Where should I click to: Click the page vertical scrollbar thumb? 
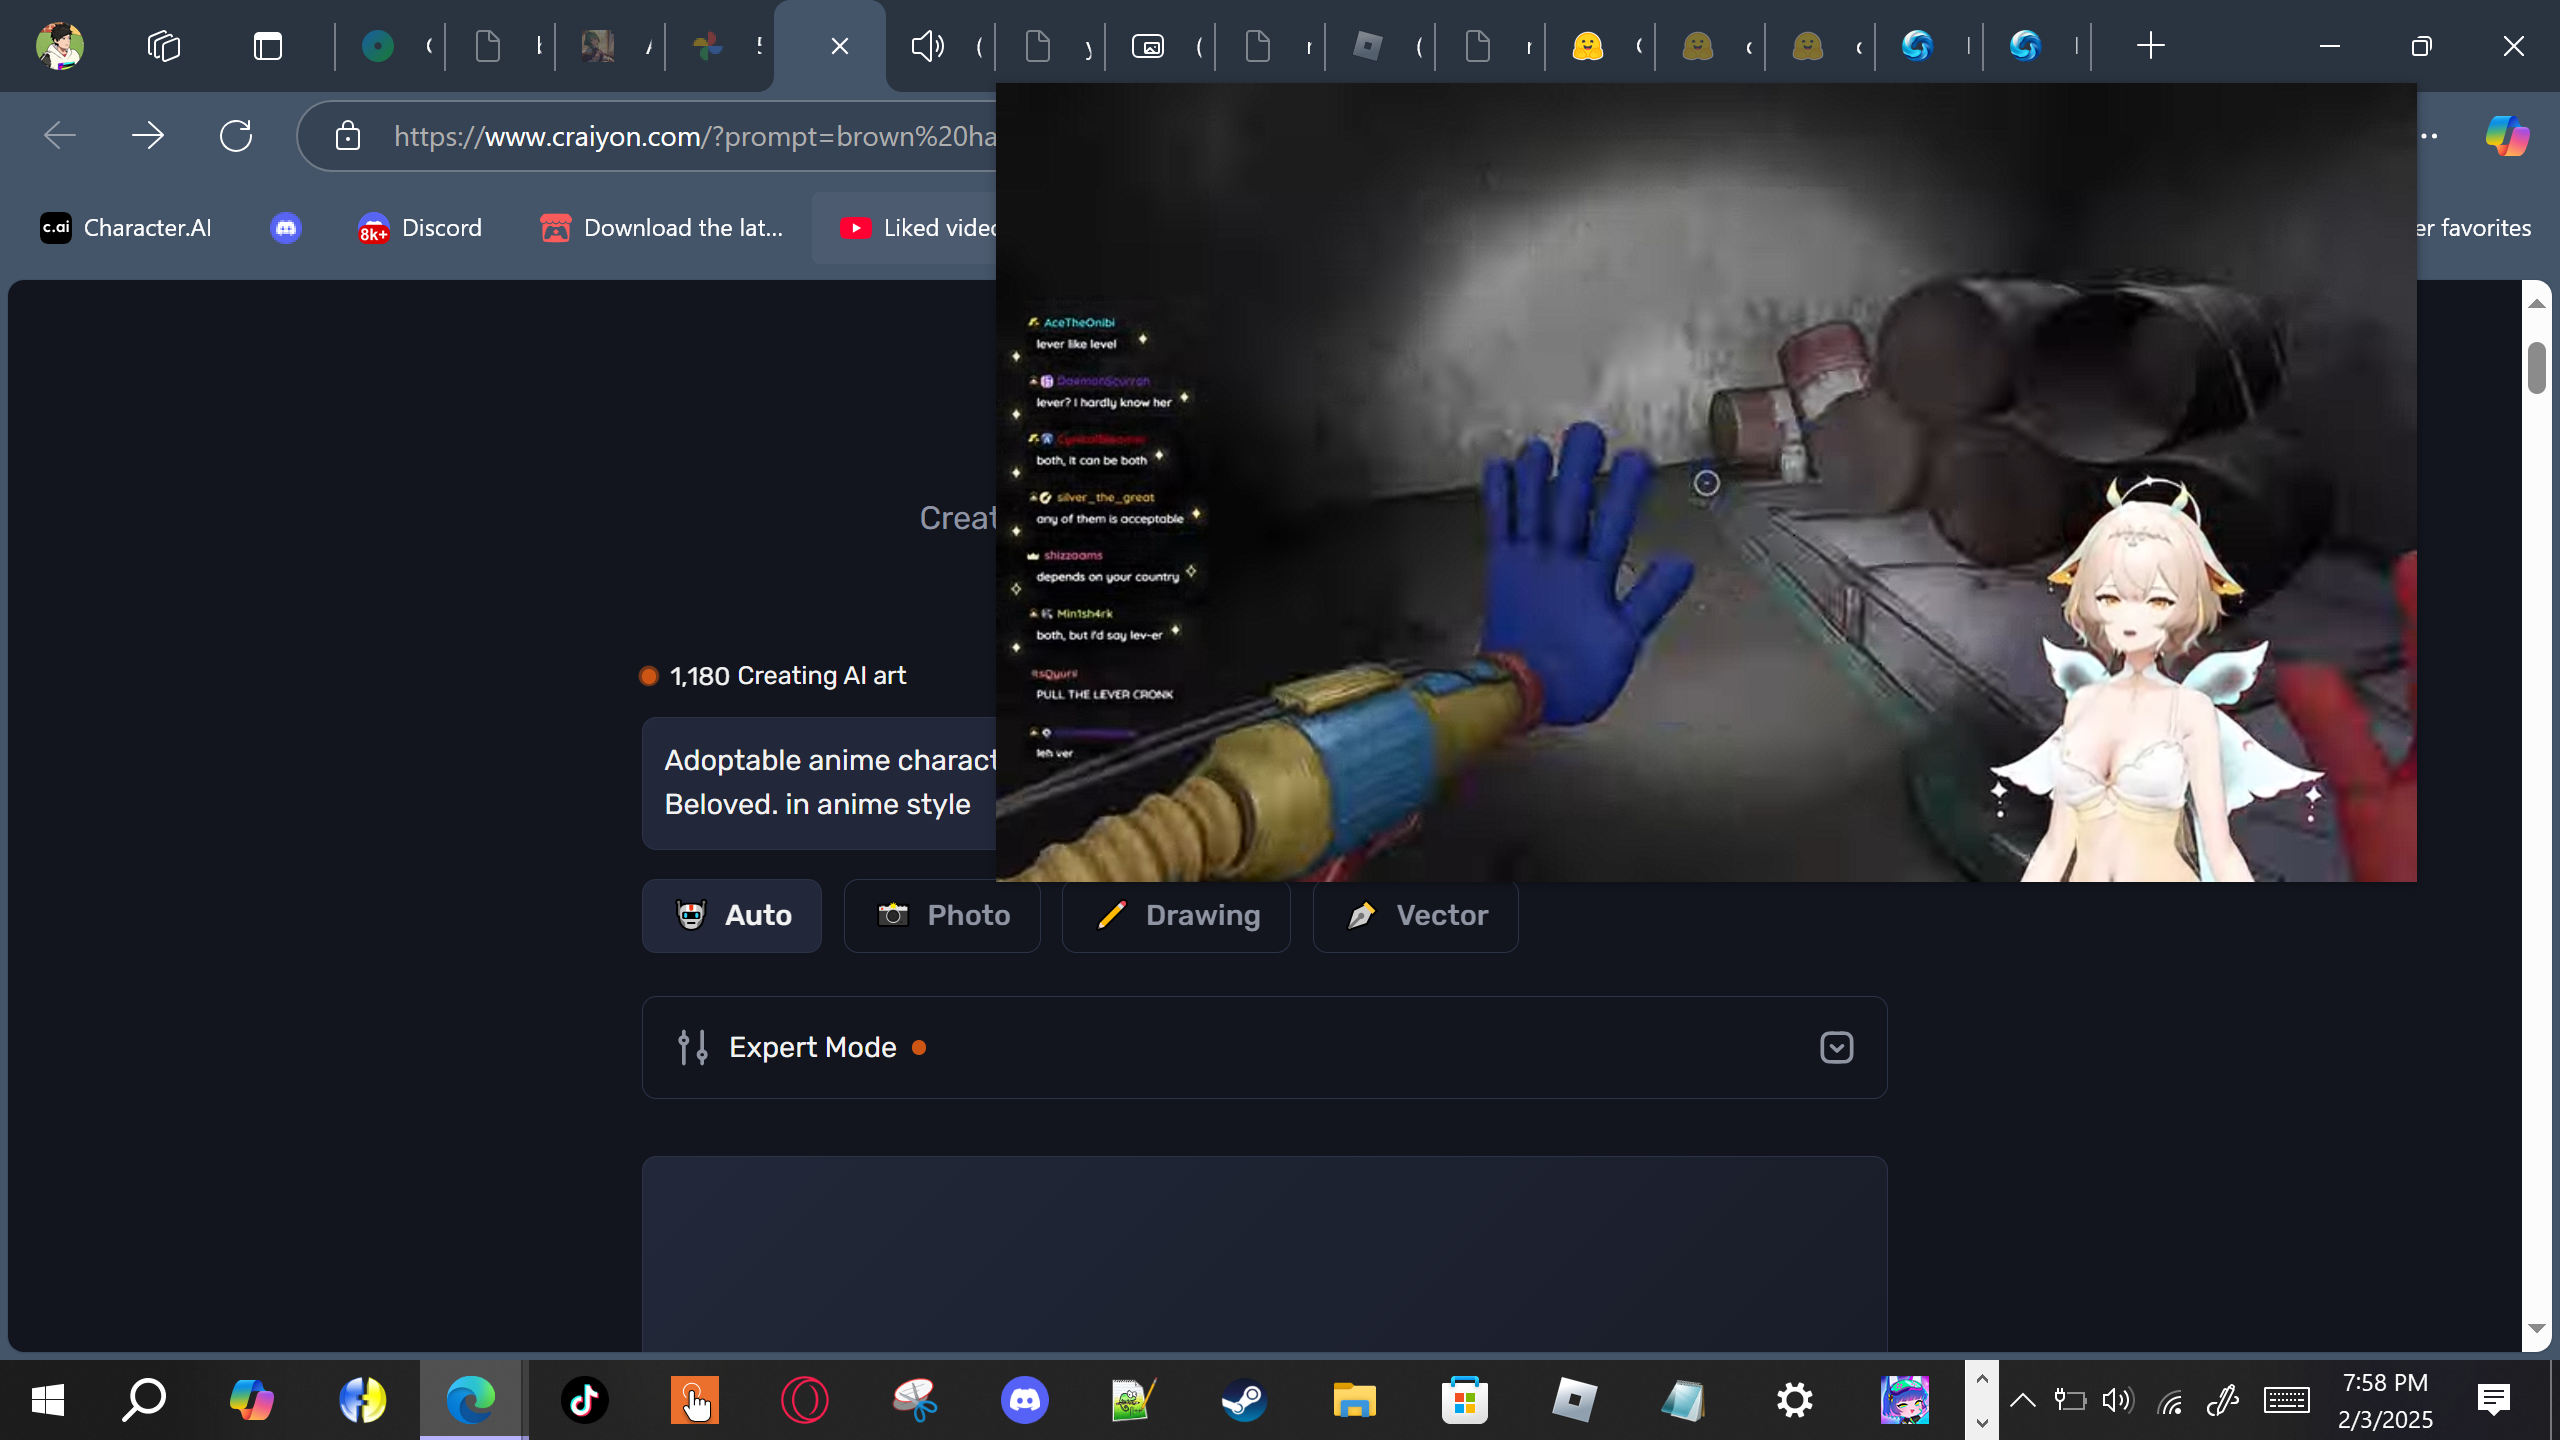click(2536, 368)
